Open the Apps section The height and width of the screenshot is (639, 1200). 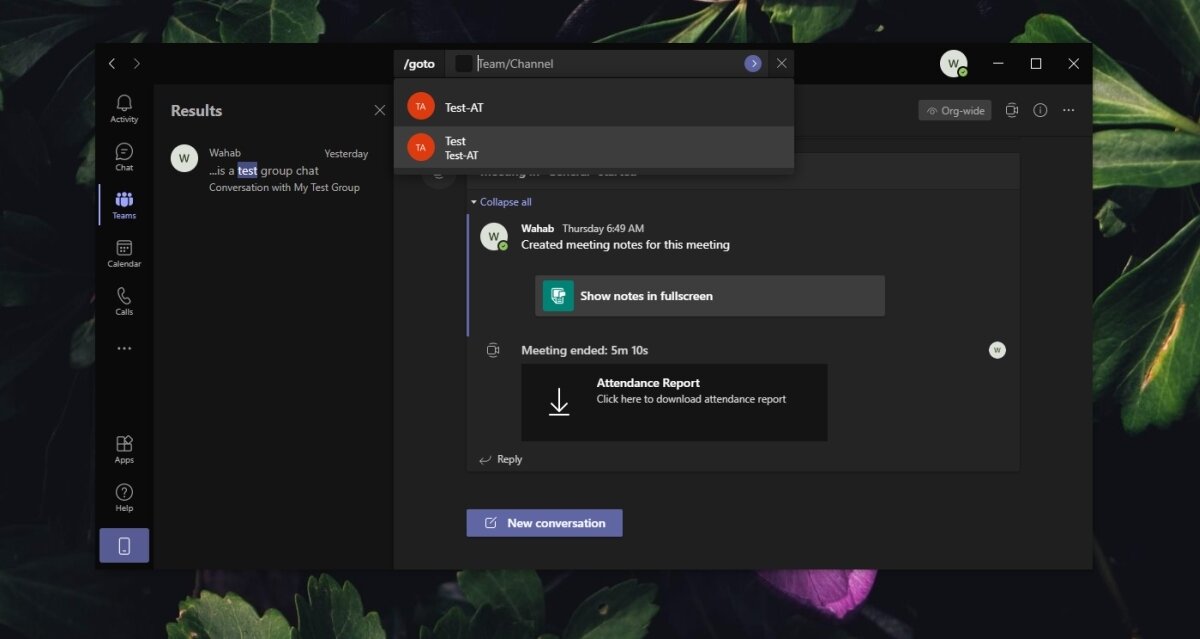[x=123, y=447]
